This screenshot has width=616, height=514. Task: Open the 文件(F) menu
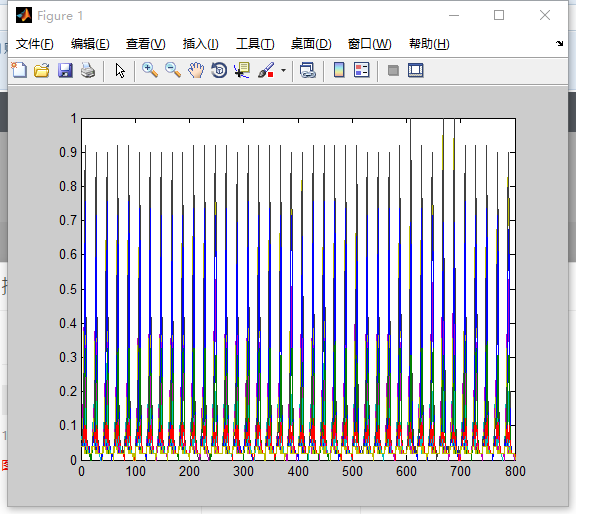point(35,44)
